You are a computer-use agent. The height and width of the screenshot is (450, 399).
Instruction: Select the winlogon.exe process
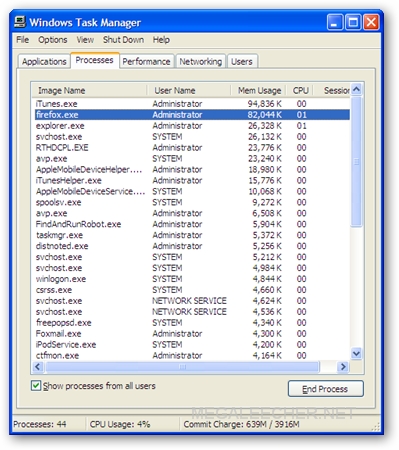(x=191, y=279)
